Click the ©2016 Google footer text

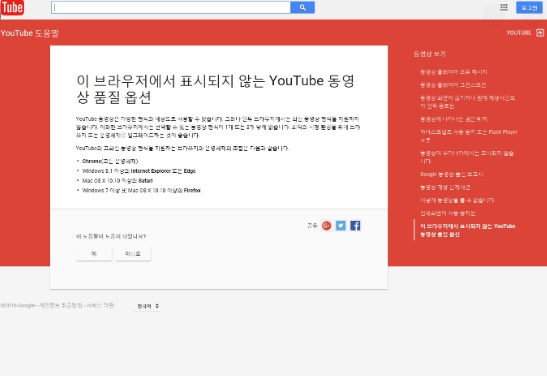tap(18, 305)
